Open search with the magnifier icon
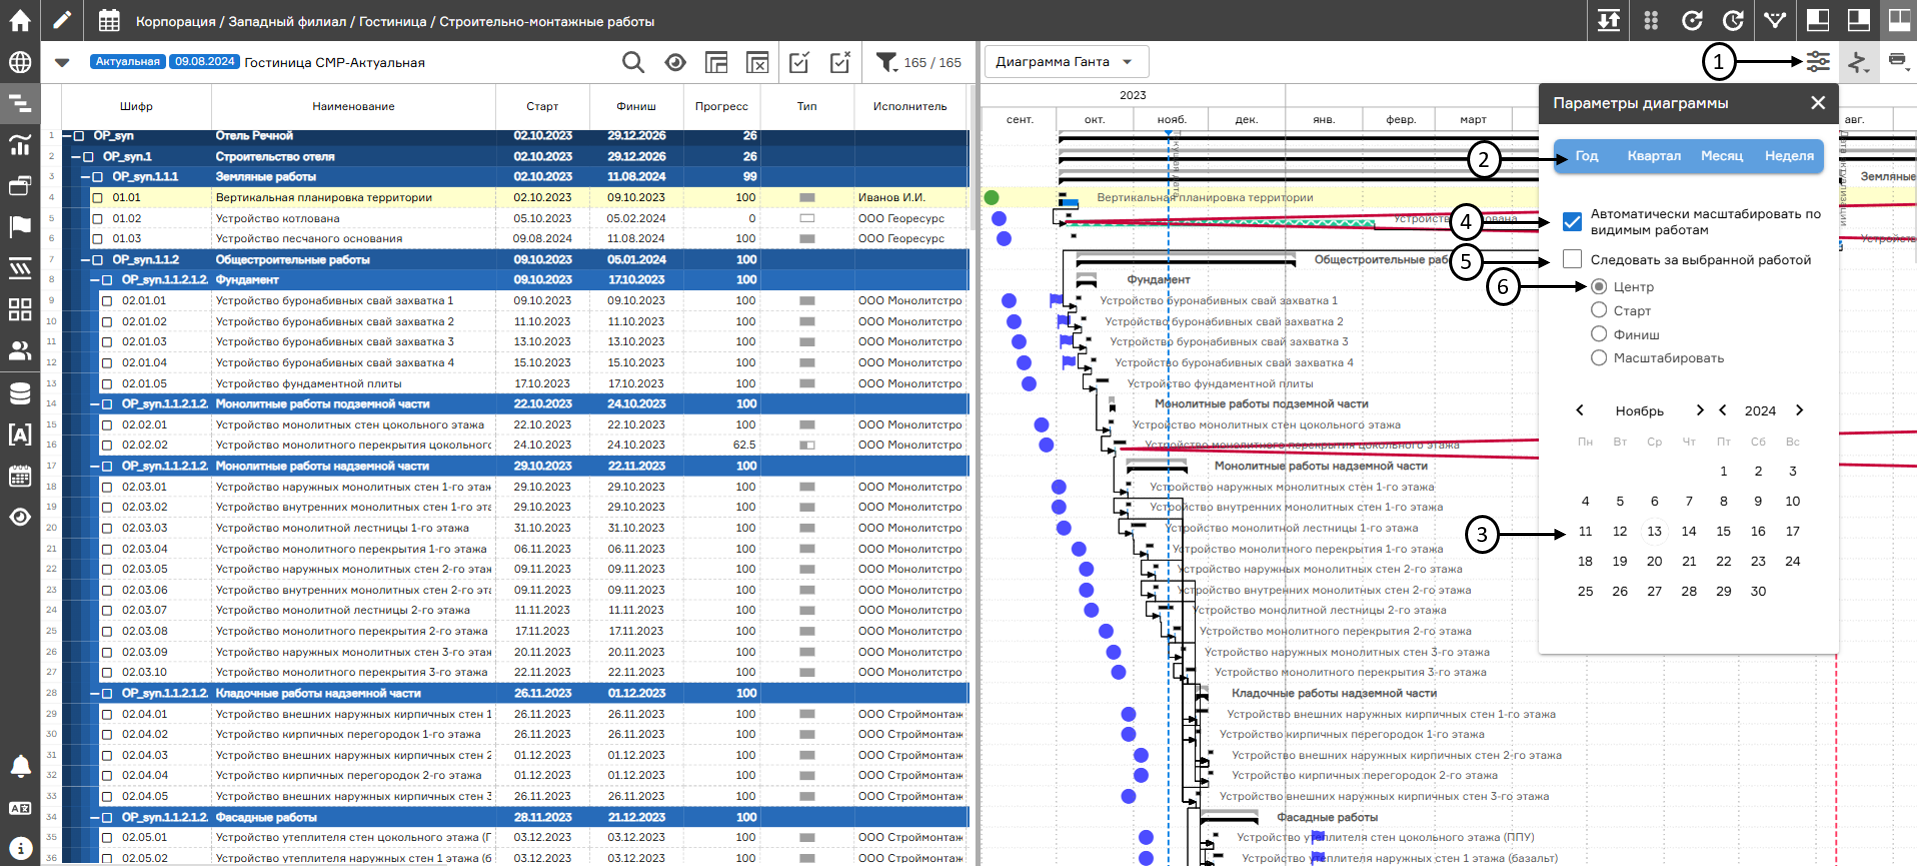Screen dimensions: 1917x866 [633, 62]
